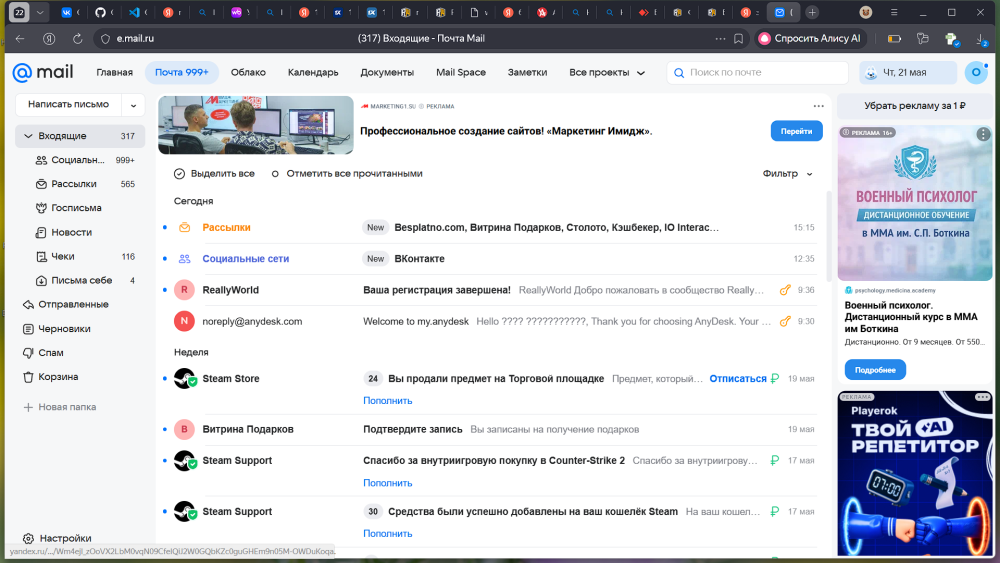
Task: Open Заметки tab
Action: tap(527, 73)
